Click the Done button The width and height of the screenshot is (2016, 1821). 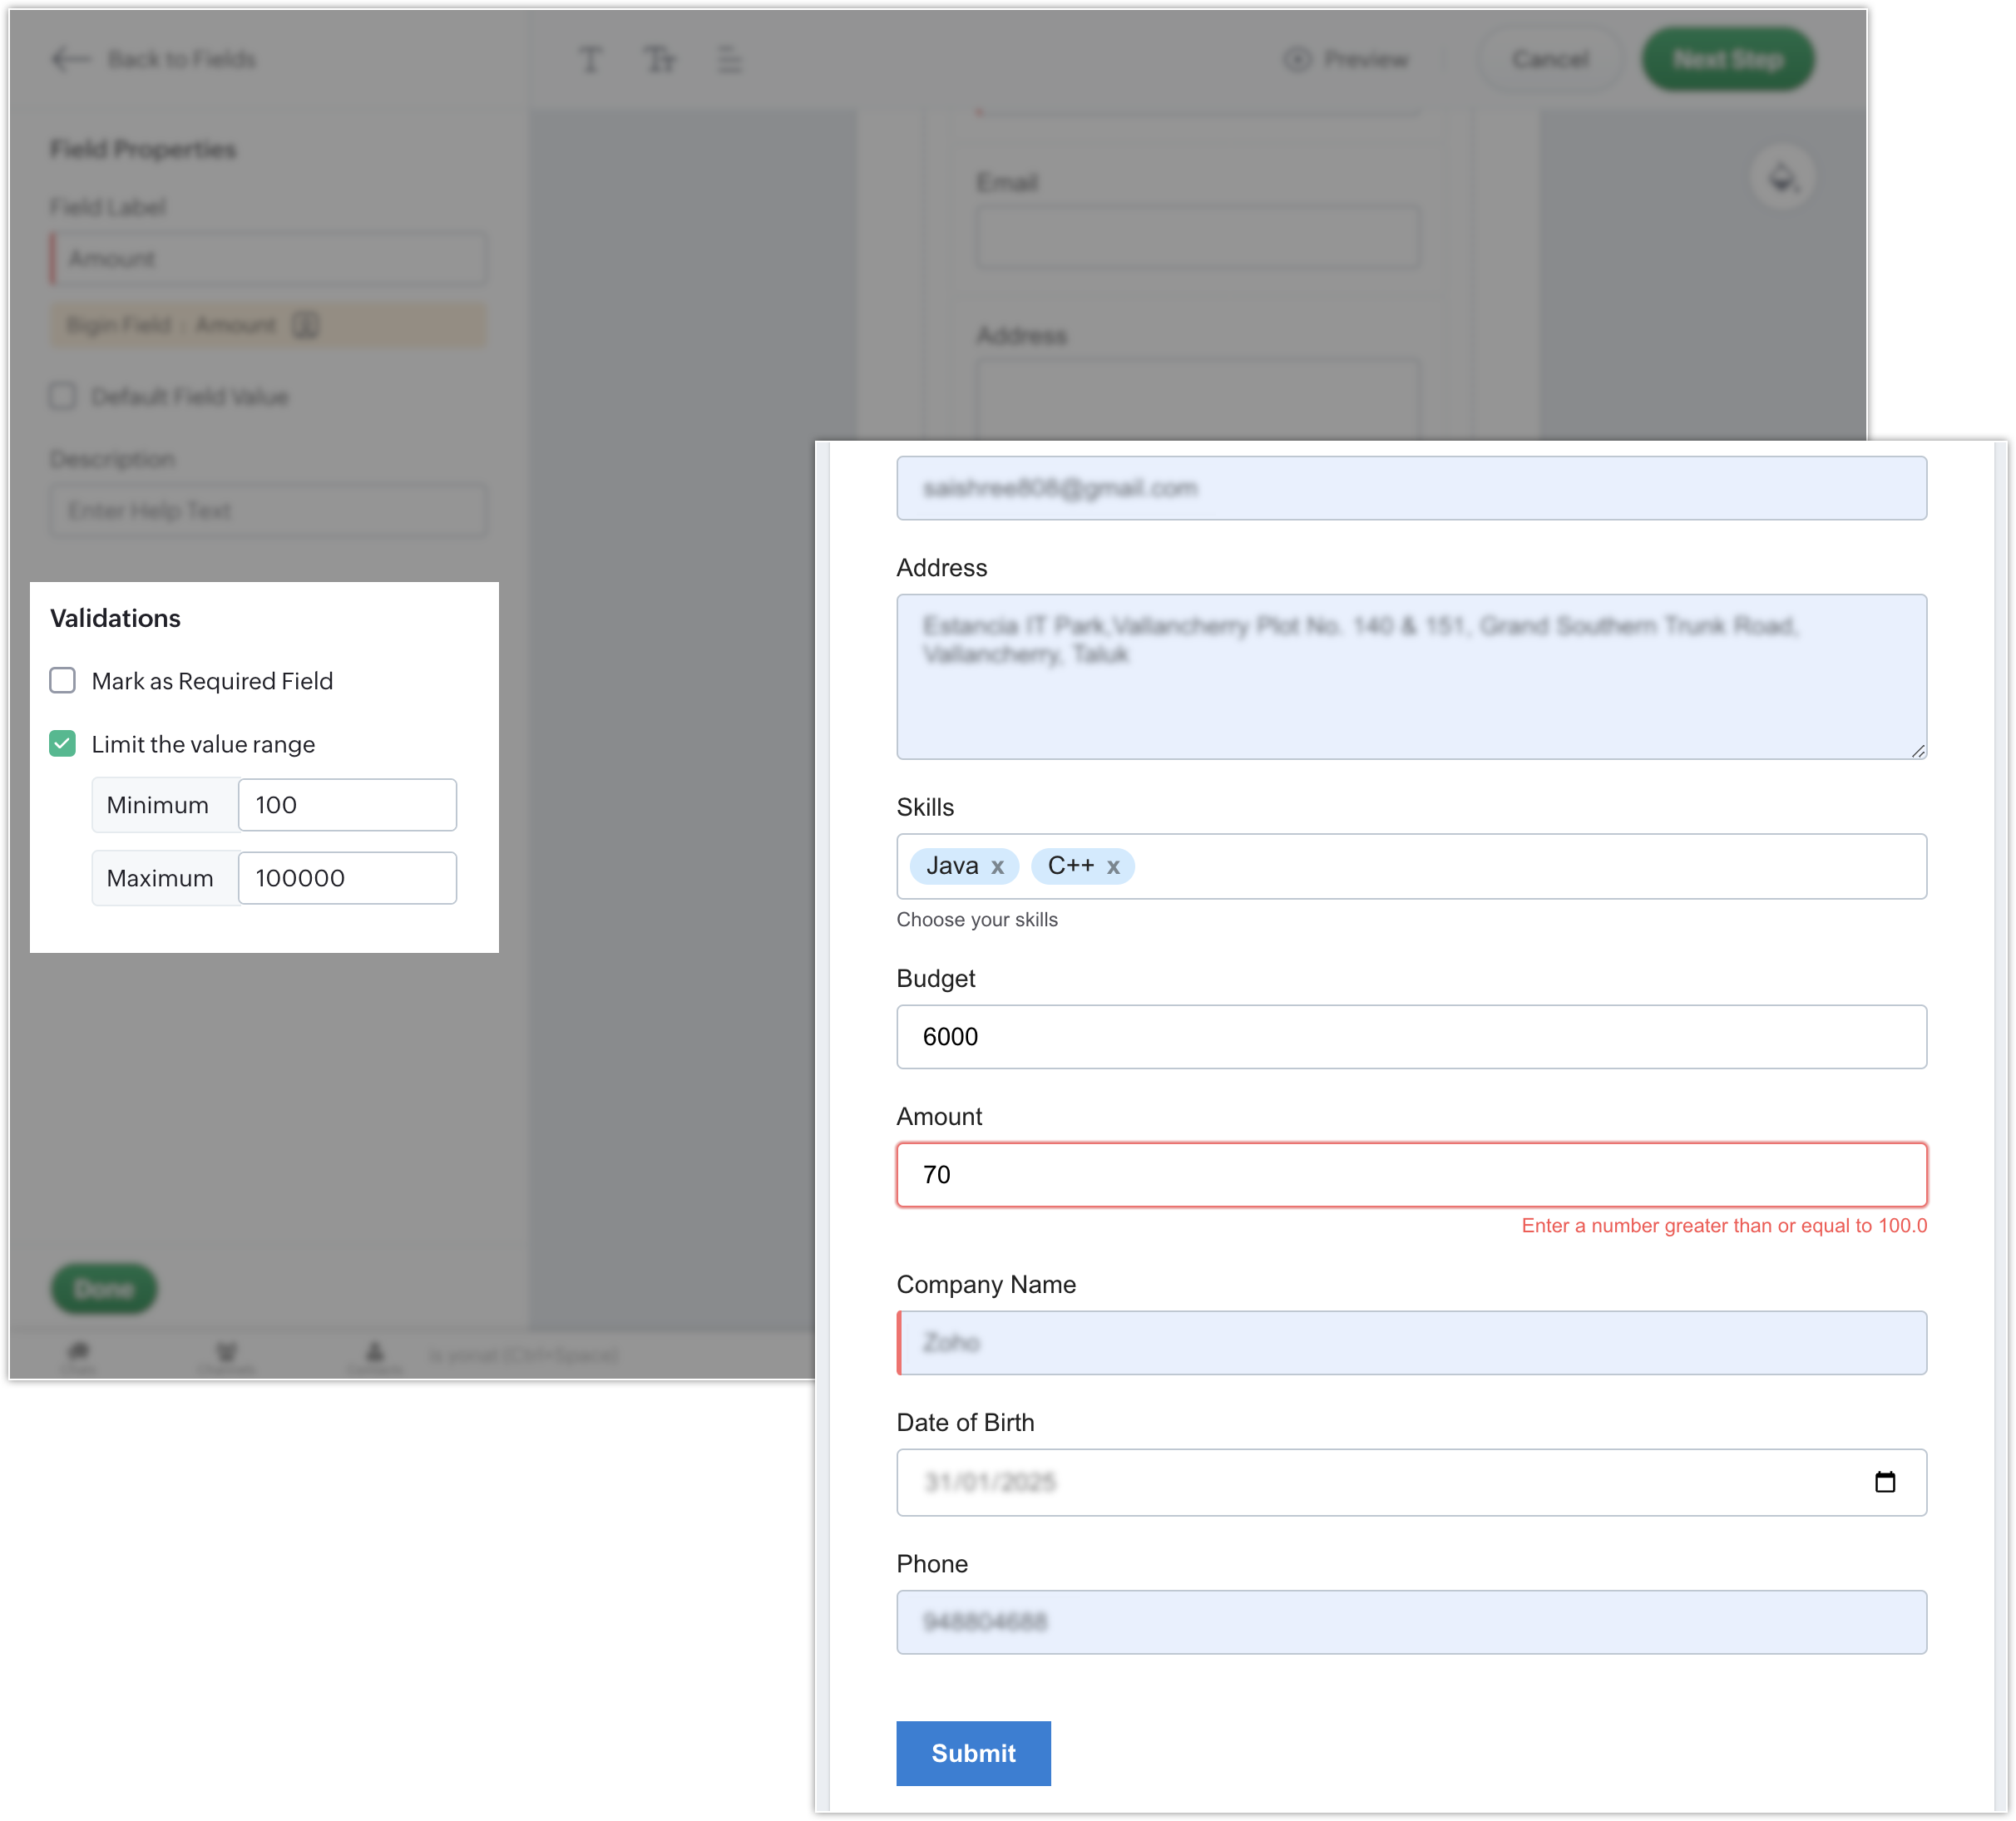[x=104, y=1288]
